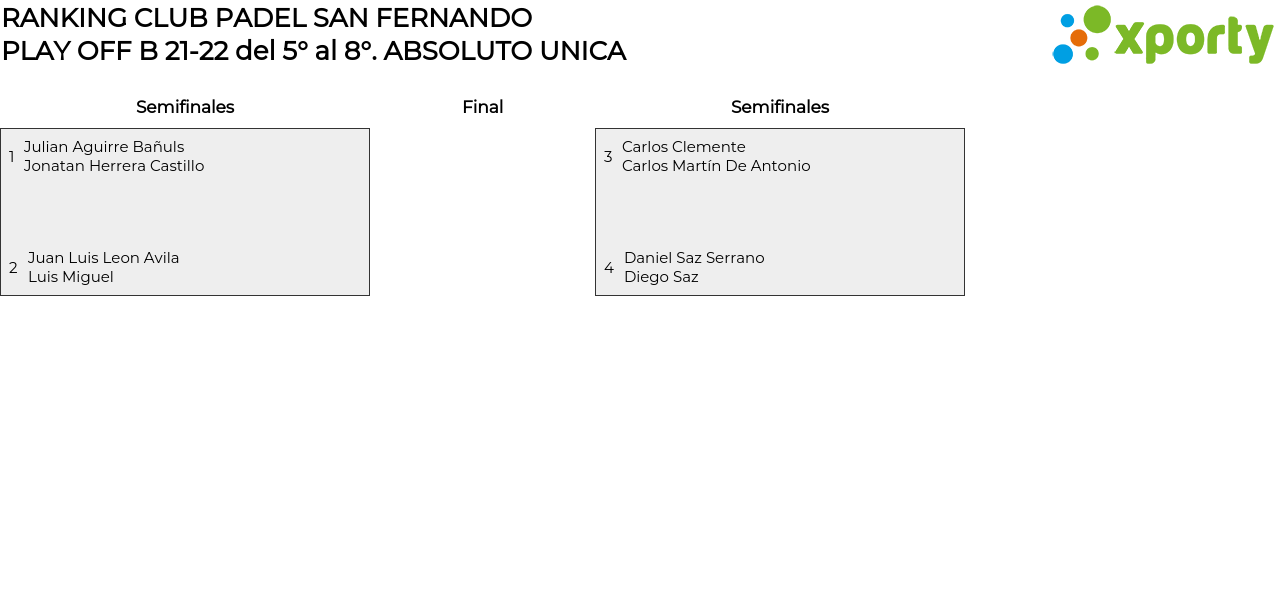Screen dimensions: 1280x613
Task: Select the right Semifinales heading
Action: [x=780, y=107]
